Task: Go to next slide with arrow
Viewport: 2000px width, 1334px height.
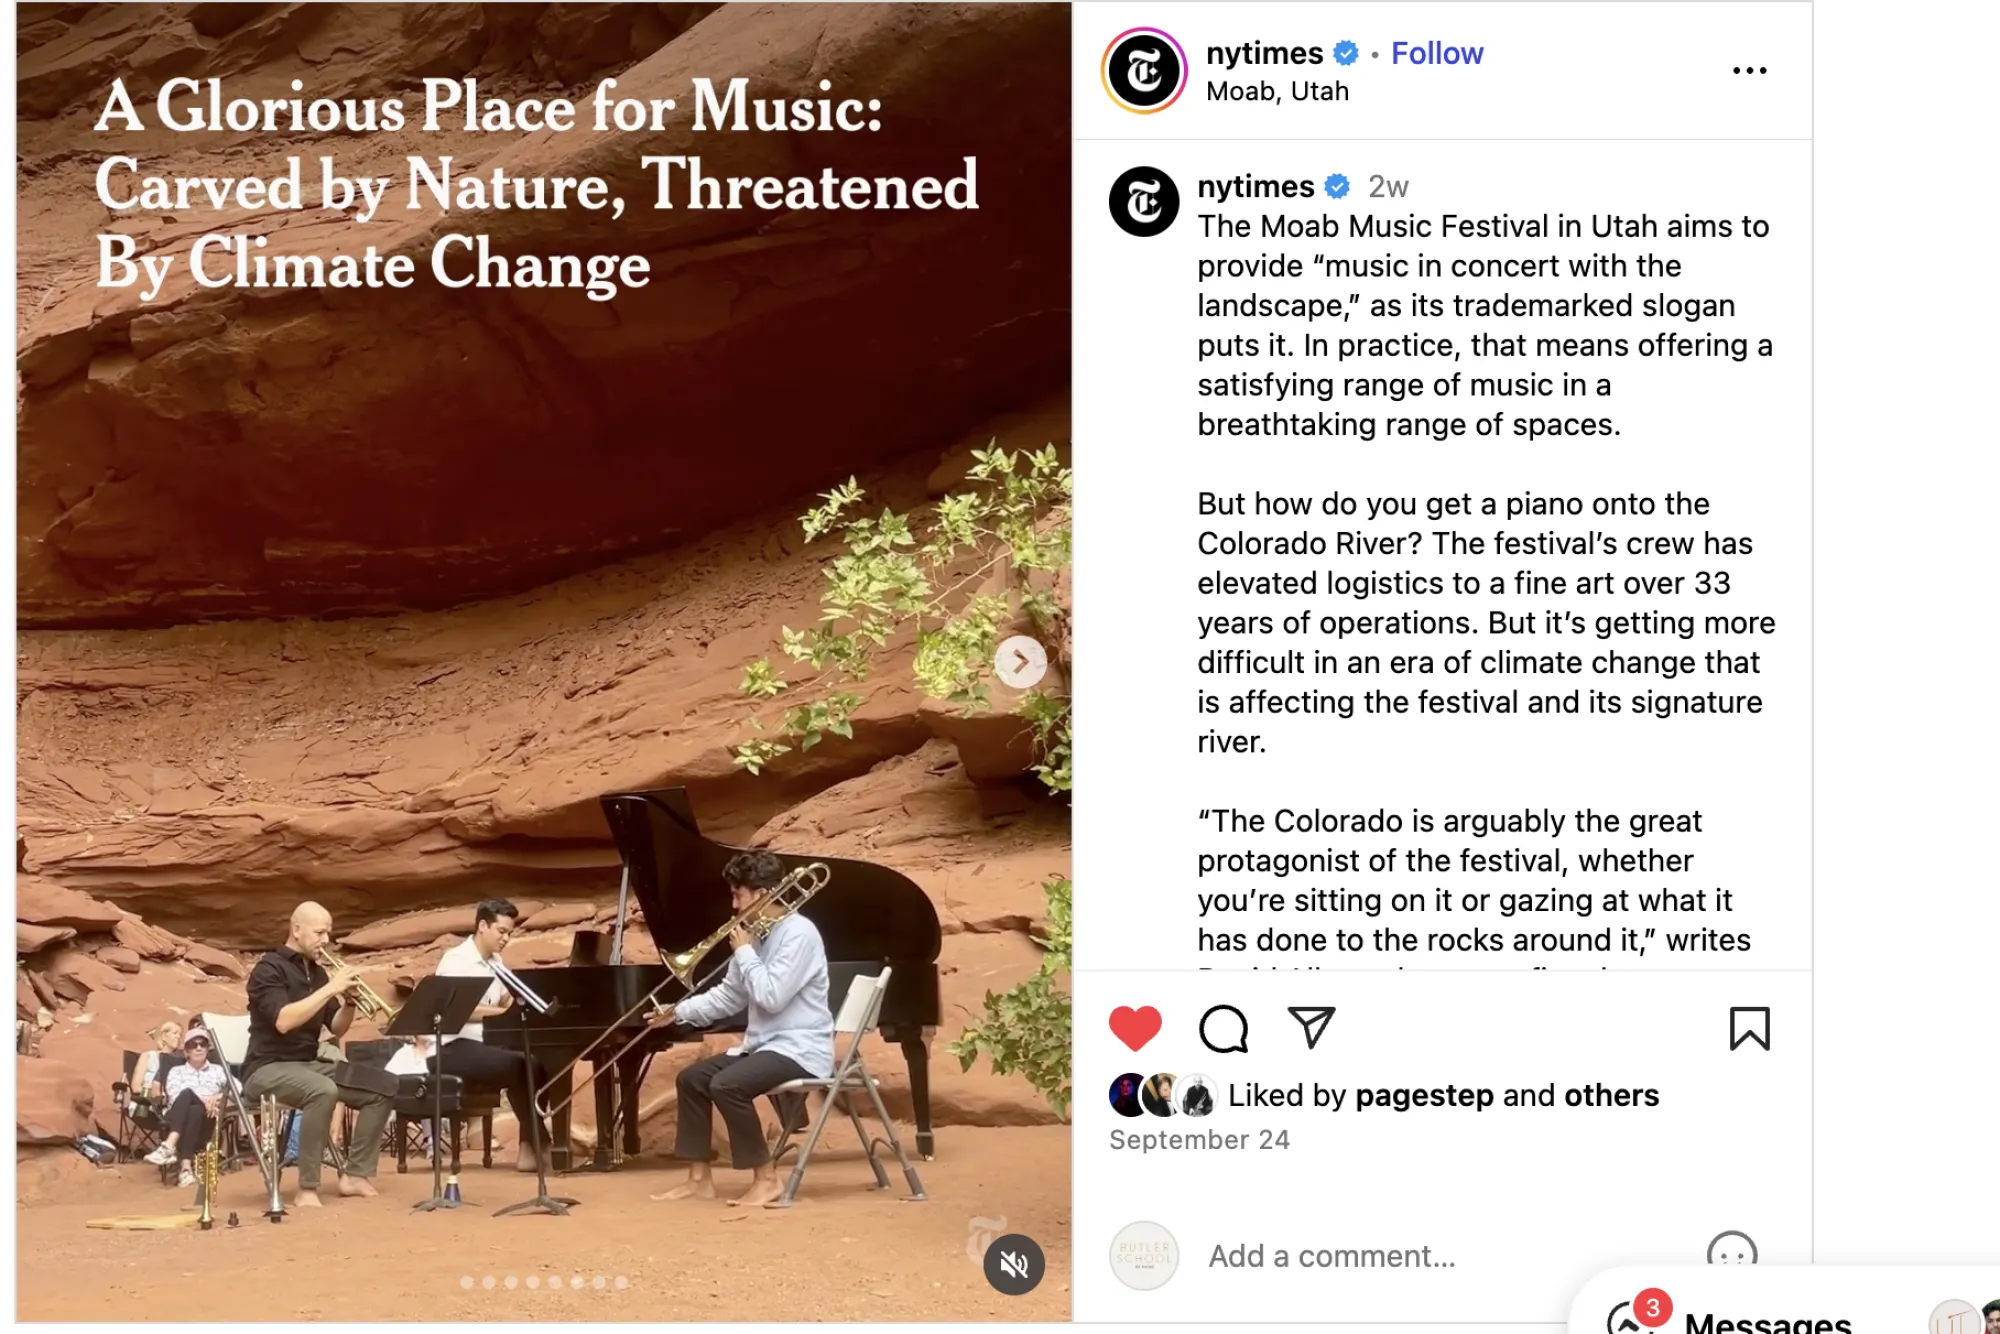Action: pyautogui.click(x=1020, y=662)
